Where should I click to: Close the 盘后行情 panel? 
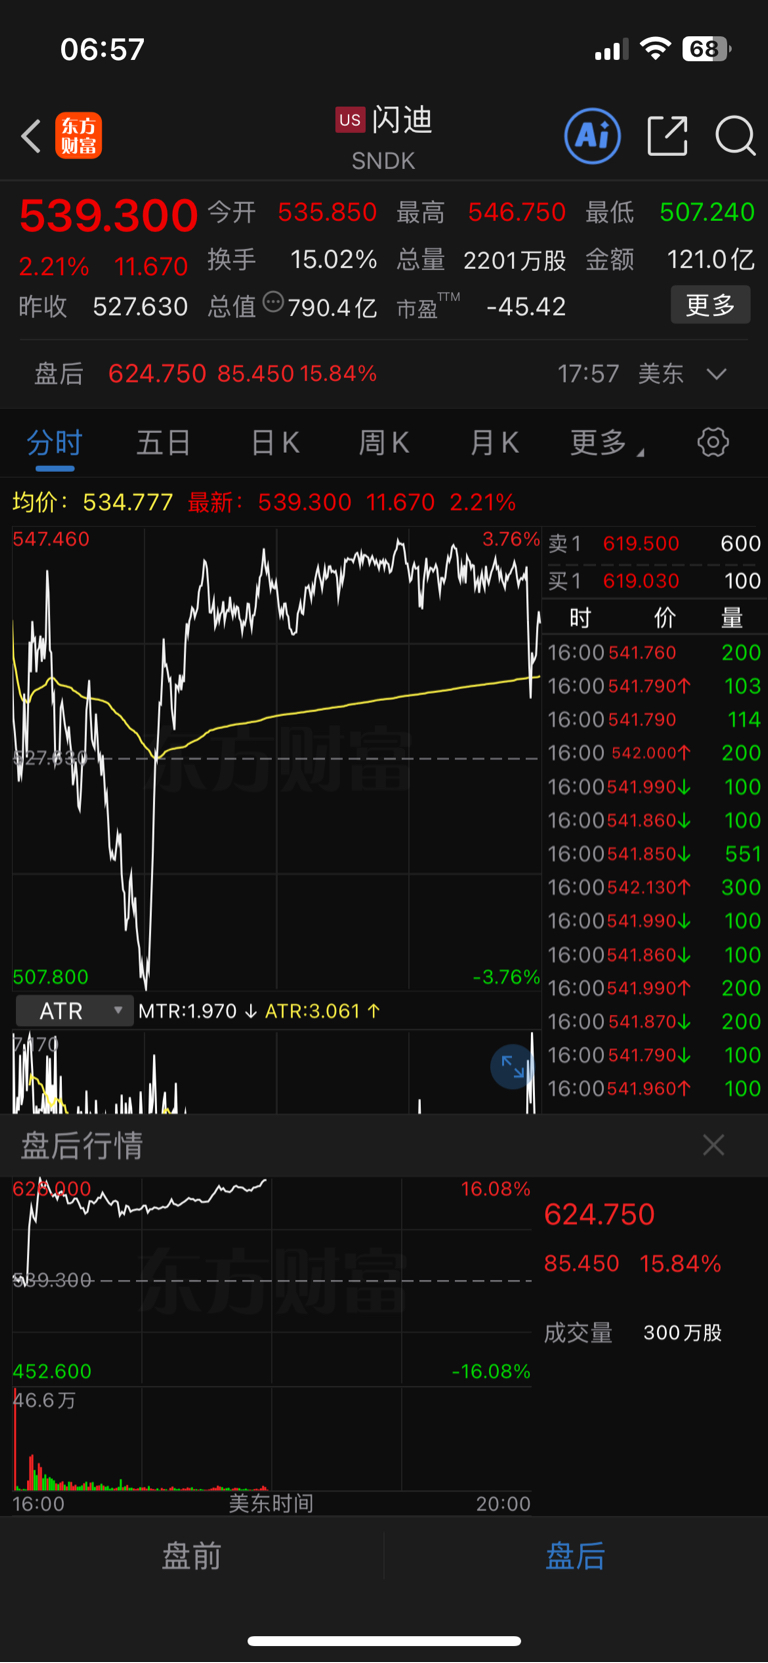click(713, 1145)
